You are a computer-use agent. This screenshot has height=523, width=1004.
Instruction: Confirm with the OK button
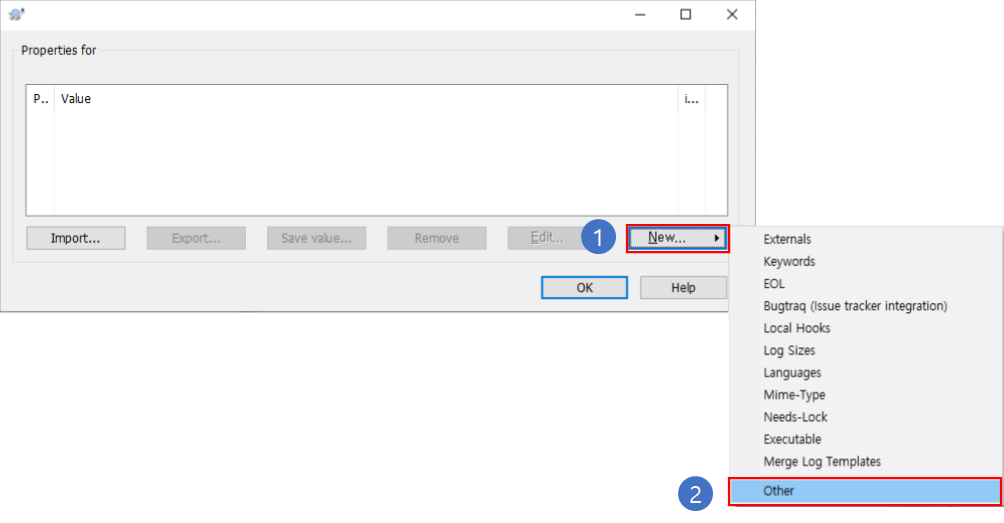pyautogui.click(x=584, y=288)
